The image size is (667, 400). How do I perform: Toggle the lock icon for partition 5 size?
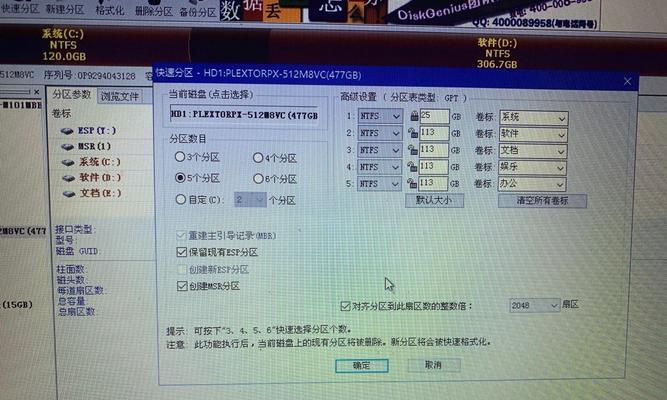pyautogui.click(x=411, y=183)
